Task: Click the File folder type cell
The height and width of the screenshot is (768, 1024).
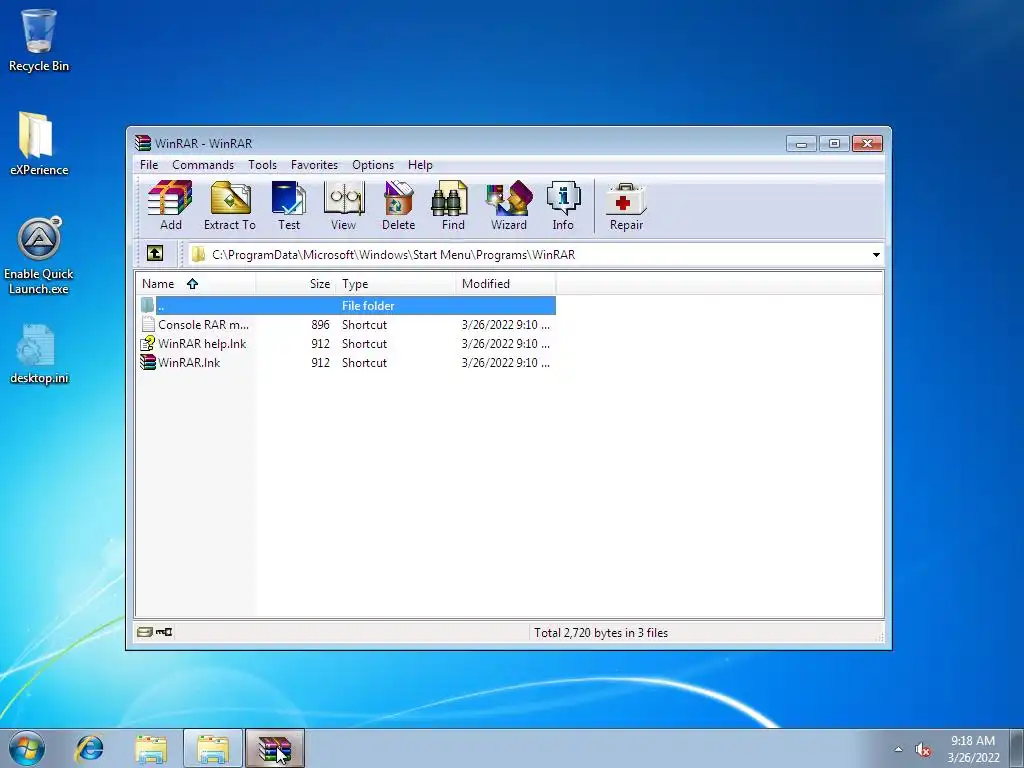Action: (x=368, y=306)
